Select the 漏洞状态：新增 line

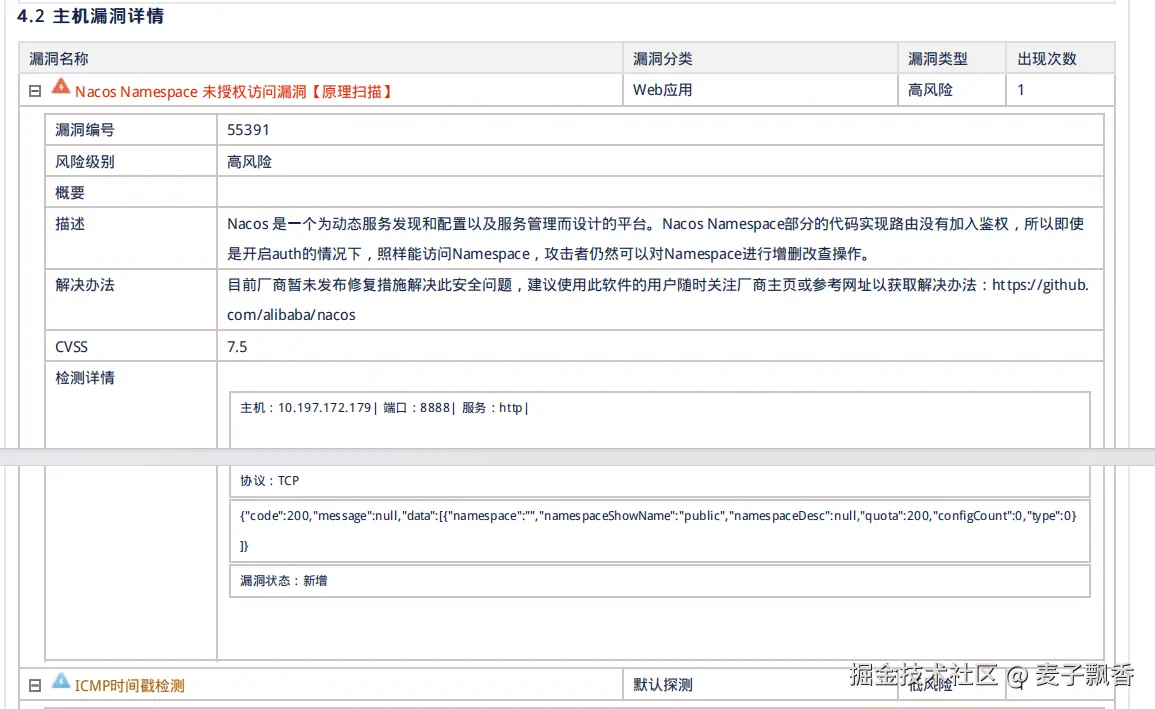pyautogui.click(x=284, y=581)
